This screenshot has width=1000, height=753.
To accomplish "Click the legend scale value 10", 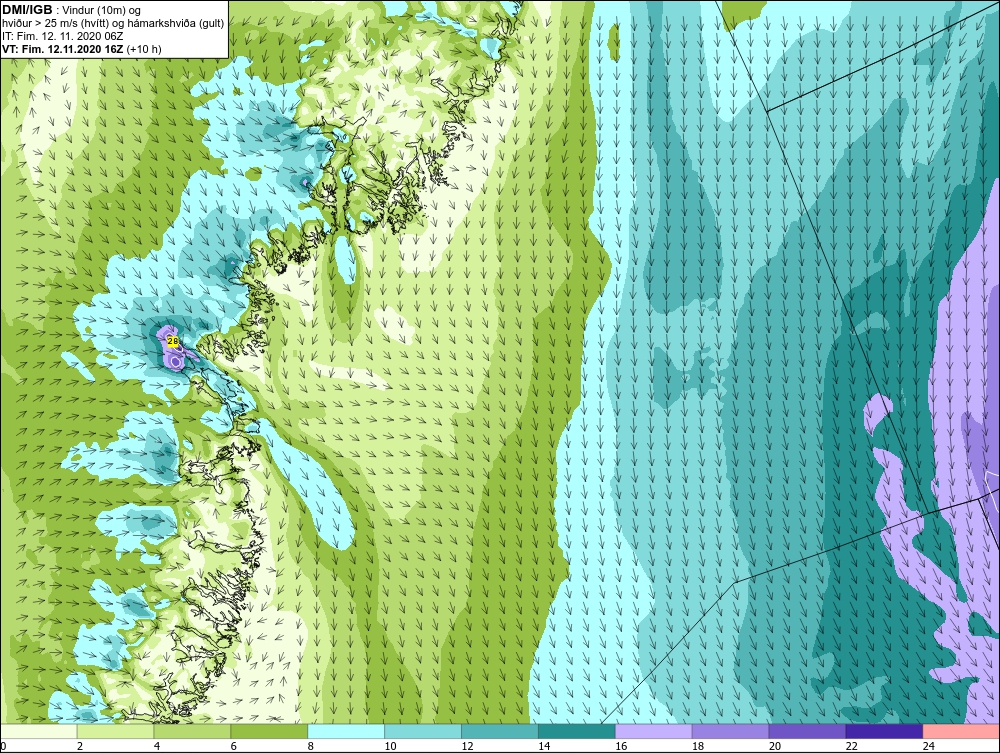I will [390, 746].
